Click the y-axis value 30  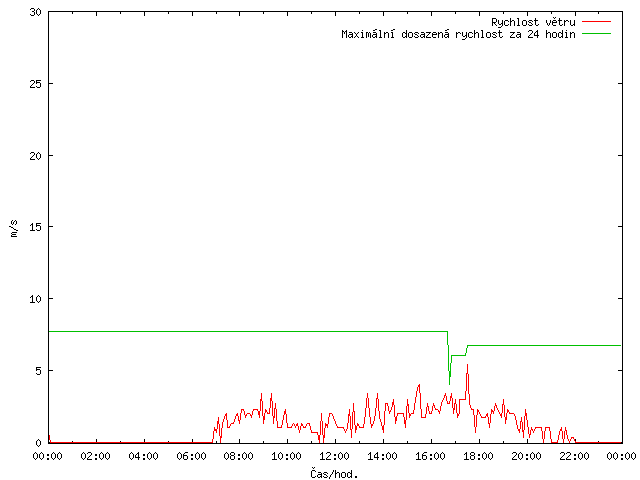(36, 12)
